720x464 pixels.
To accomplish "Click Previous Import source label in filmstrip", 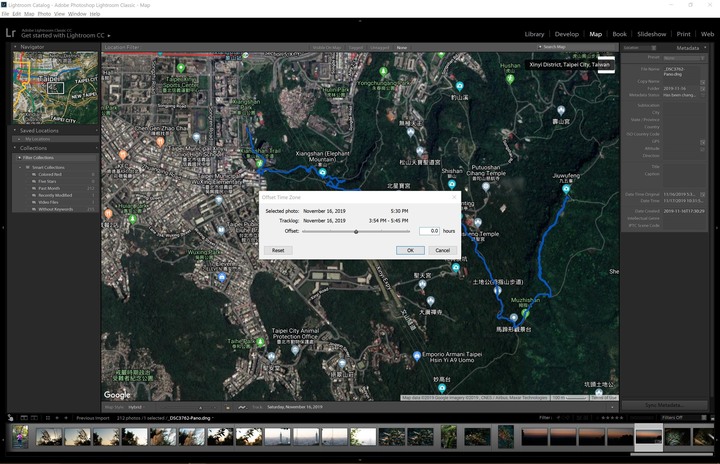I will [x=93, y=418].
